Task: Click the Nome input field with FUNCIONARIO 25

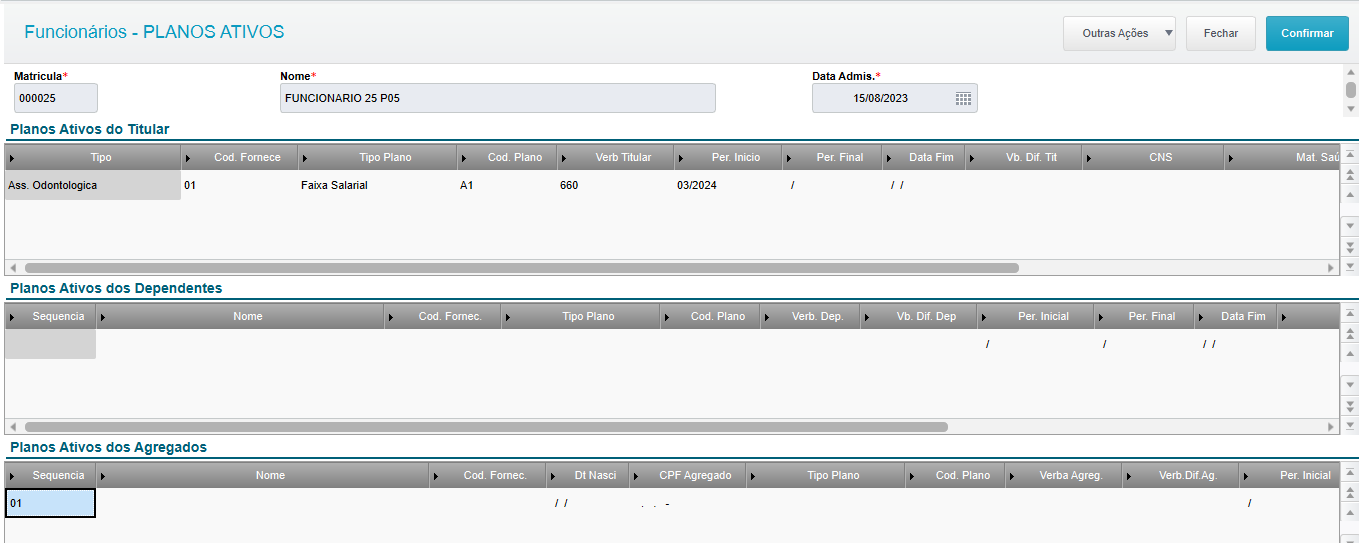Action: tap(498, 98)
